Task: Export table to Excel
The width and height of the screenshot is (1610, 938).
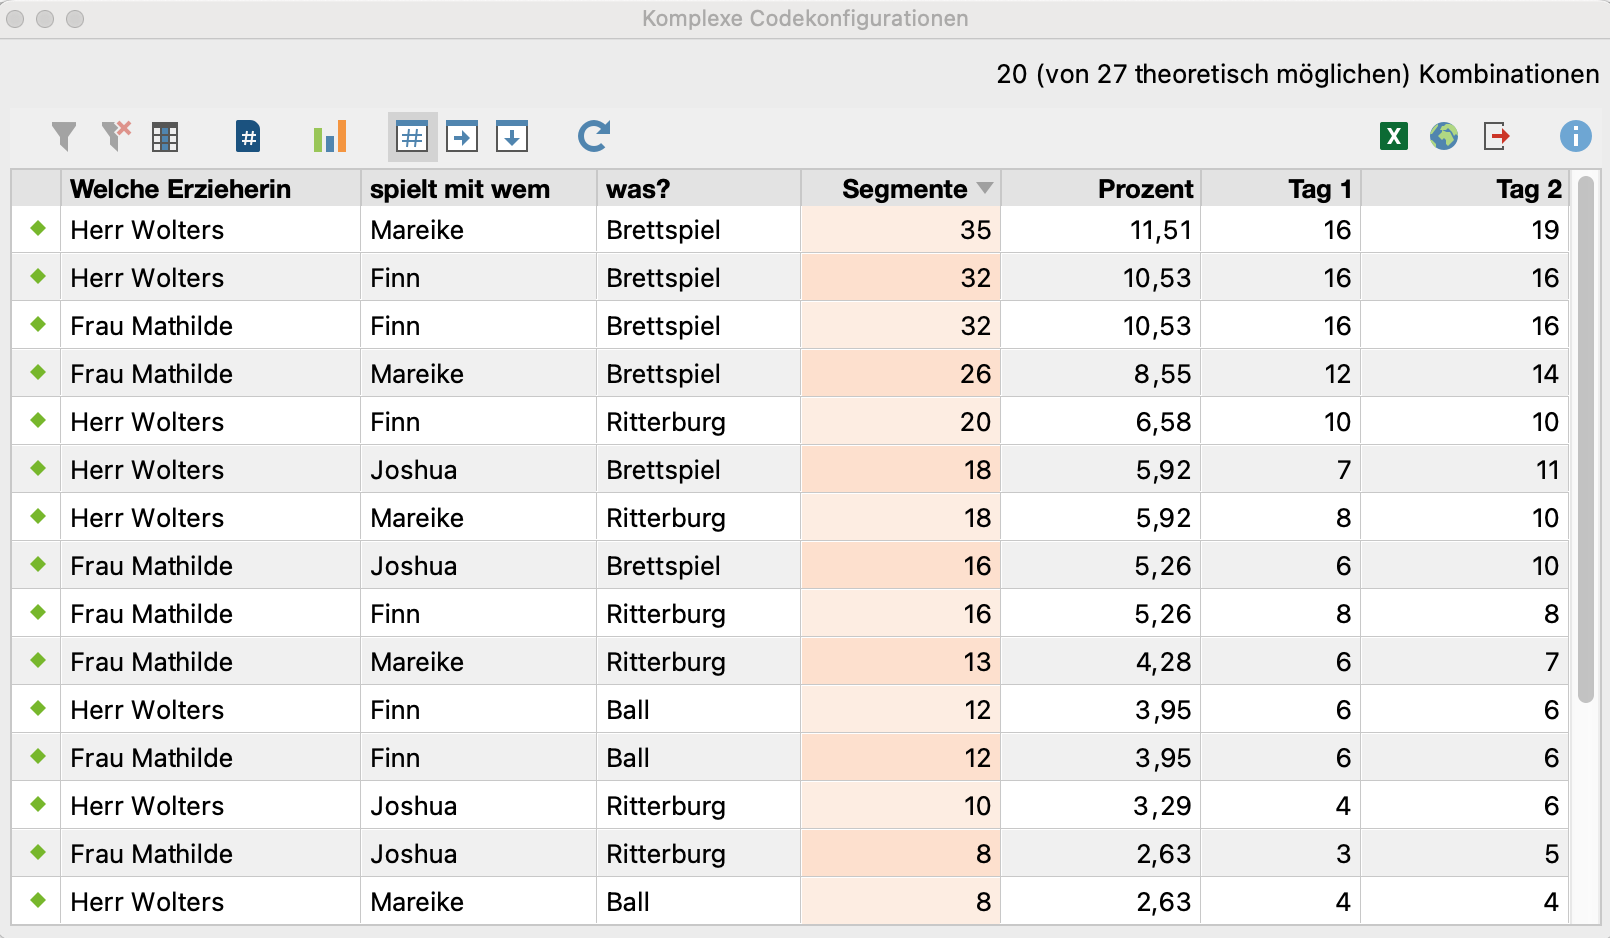Action: point(1394,136)
